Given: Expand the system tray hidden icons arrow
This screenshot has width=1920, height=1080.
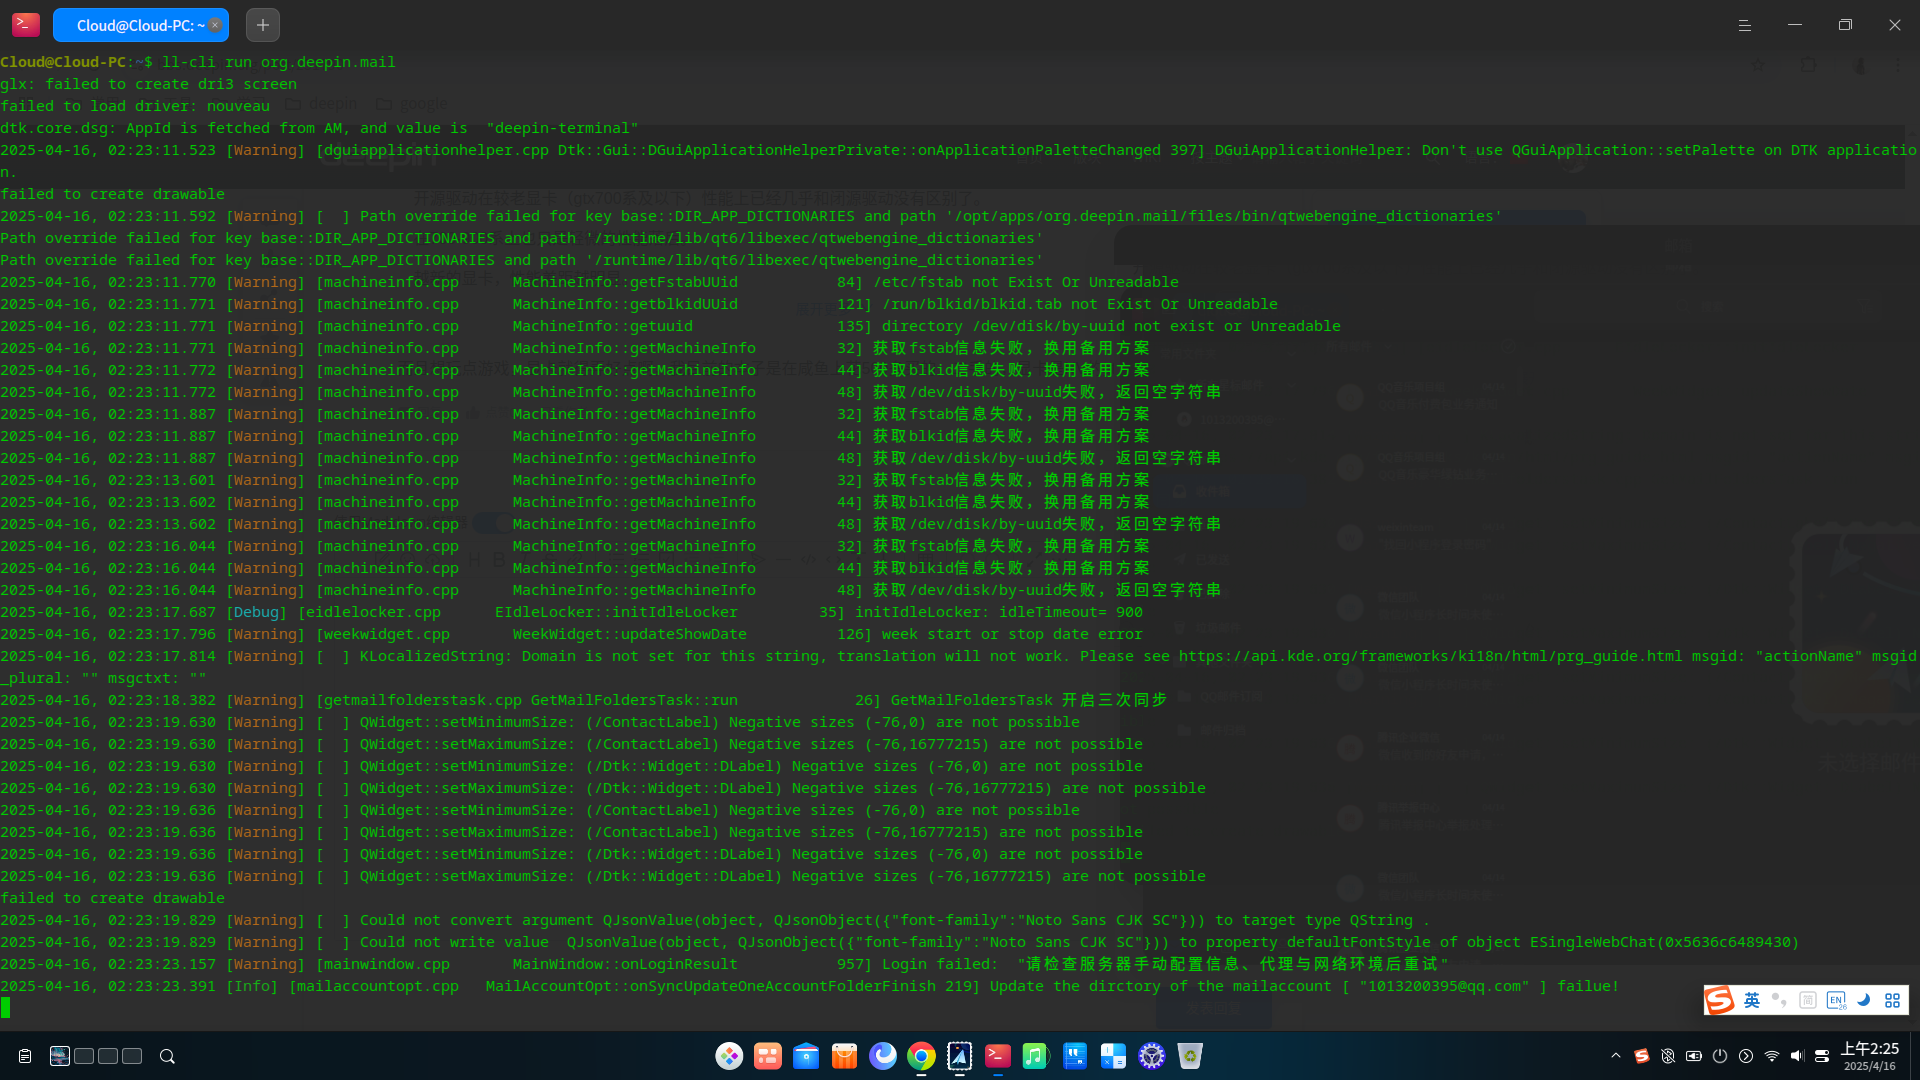Looking at the screenshot, I should pyautogui.click(x=1616, y=1056).
